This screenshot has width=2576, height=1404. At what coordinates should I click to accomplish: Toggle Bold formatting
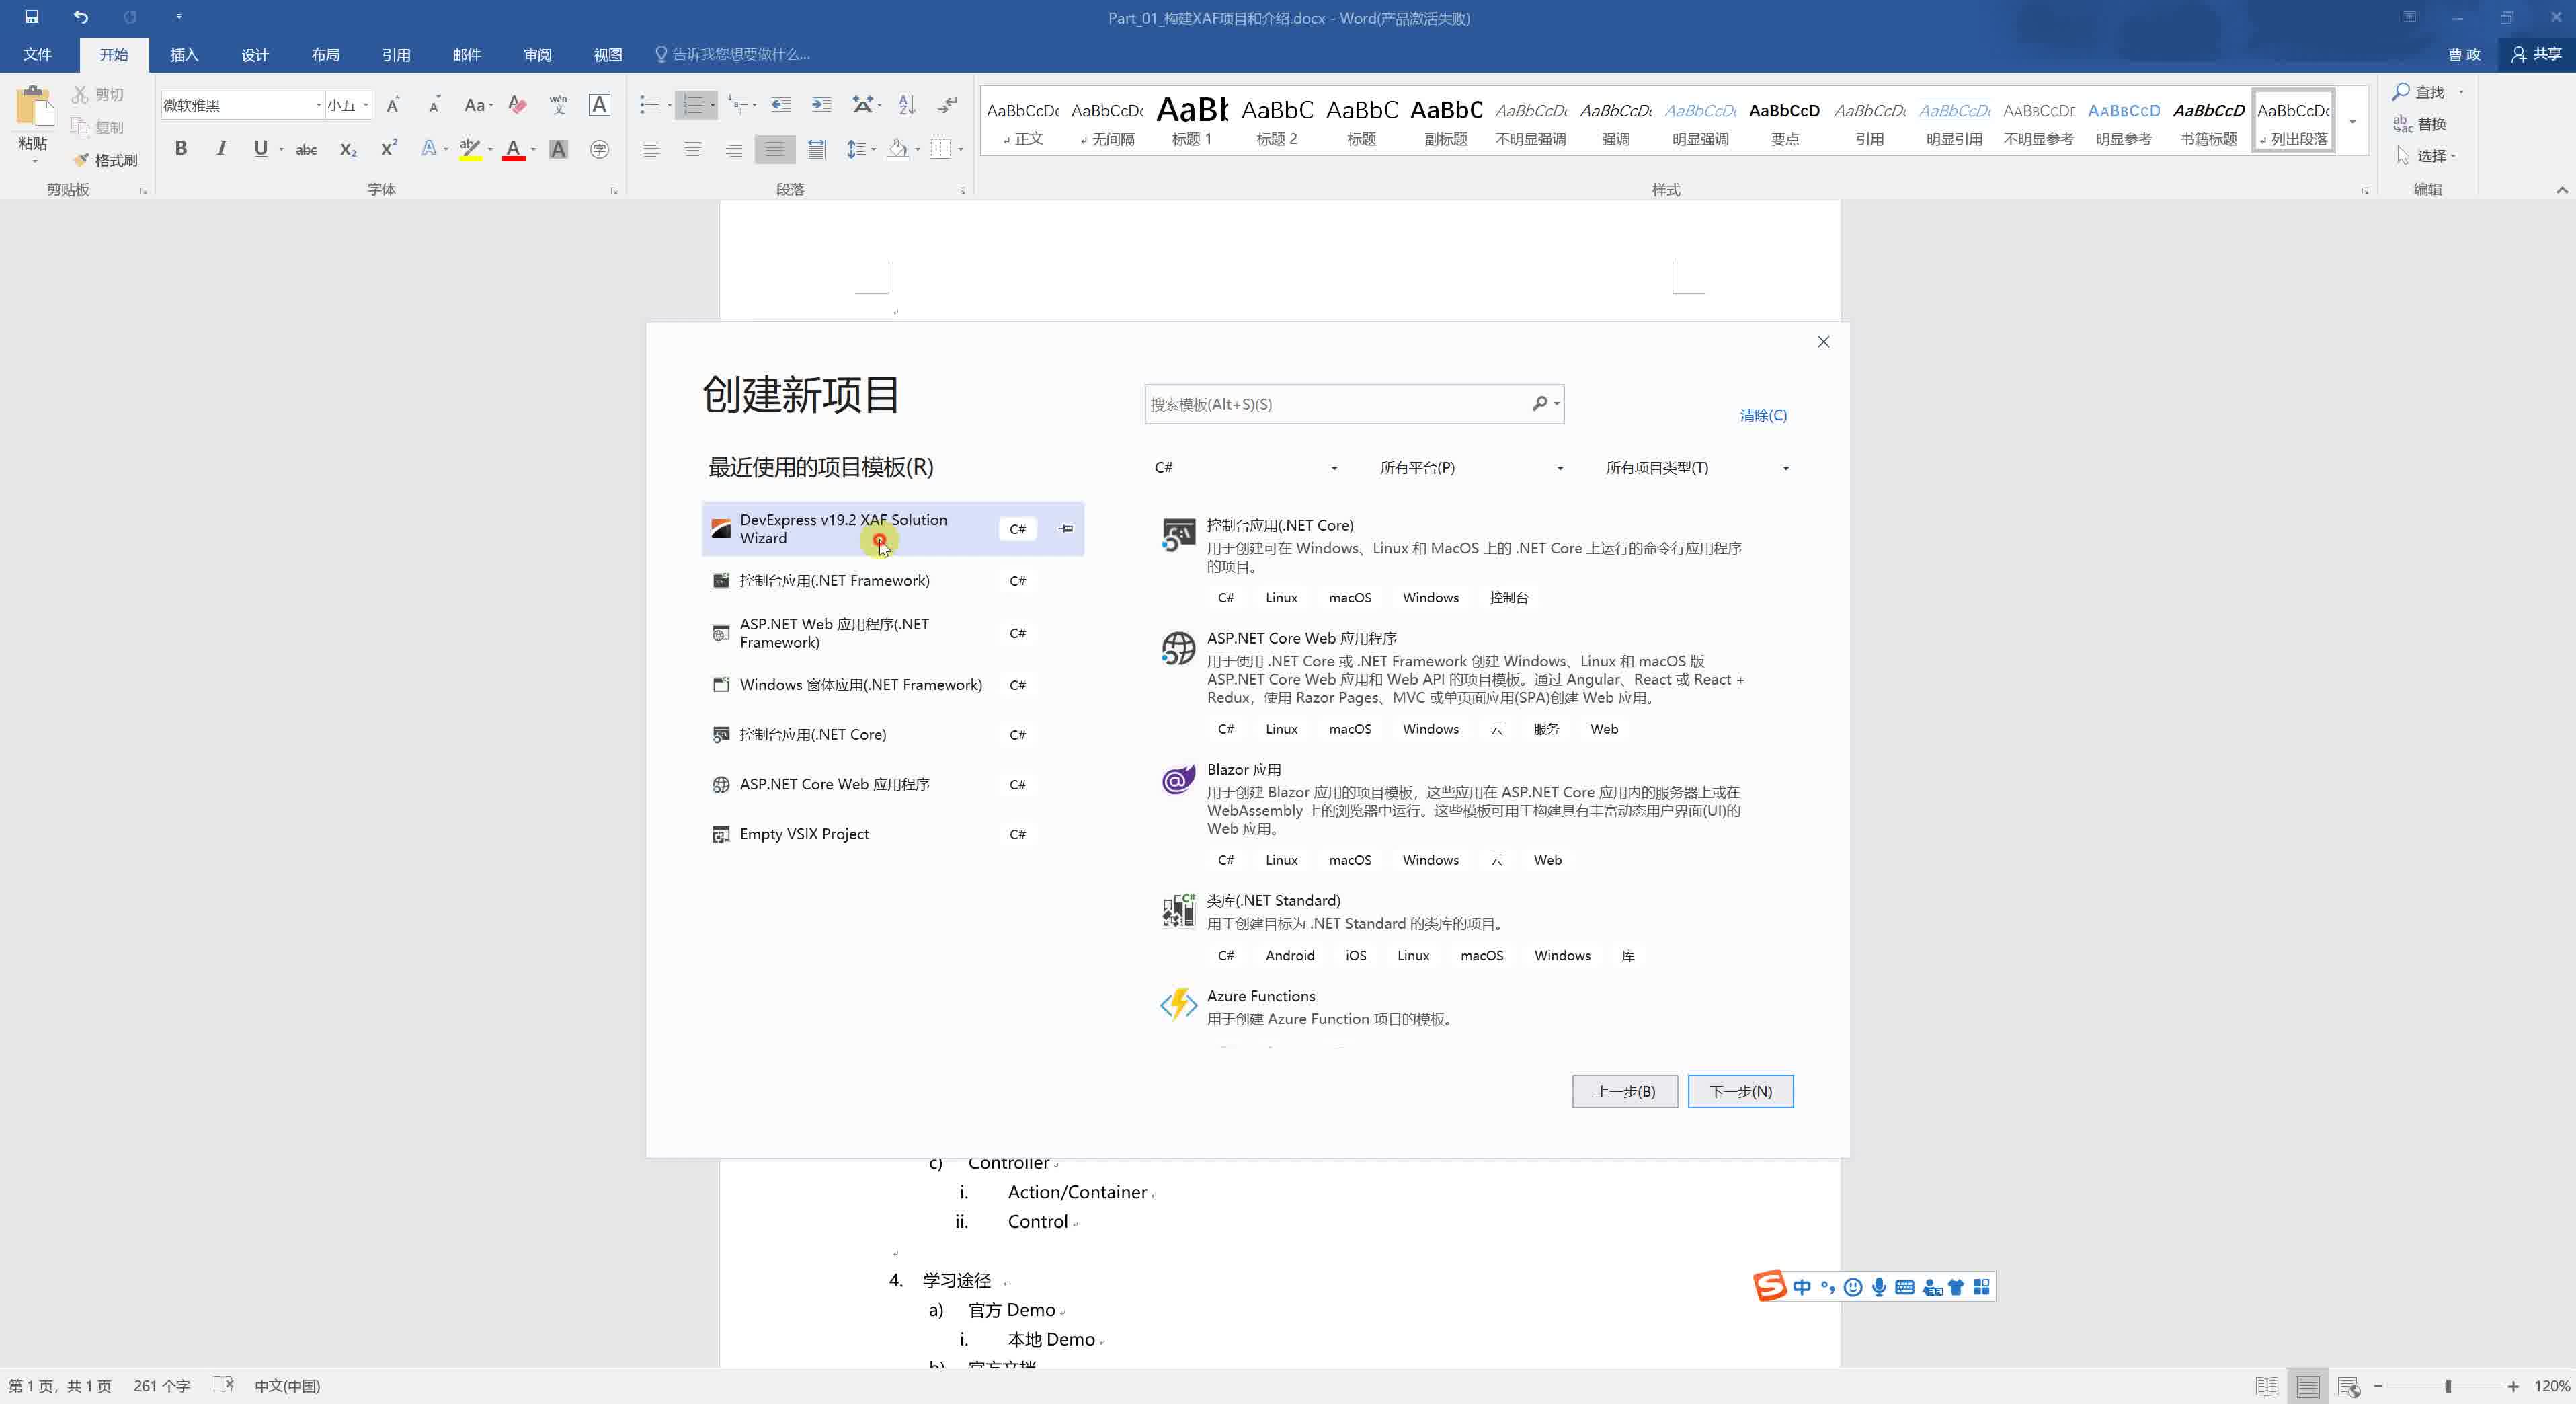pyautogui.click(x=181, y=149)
